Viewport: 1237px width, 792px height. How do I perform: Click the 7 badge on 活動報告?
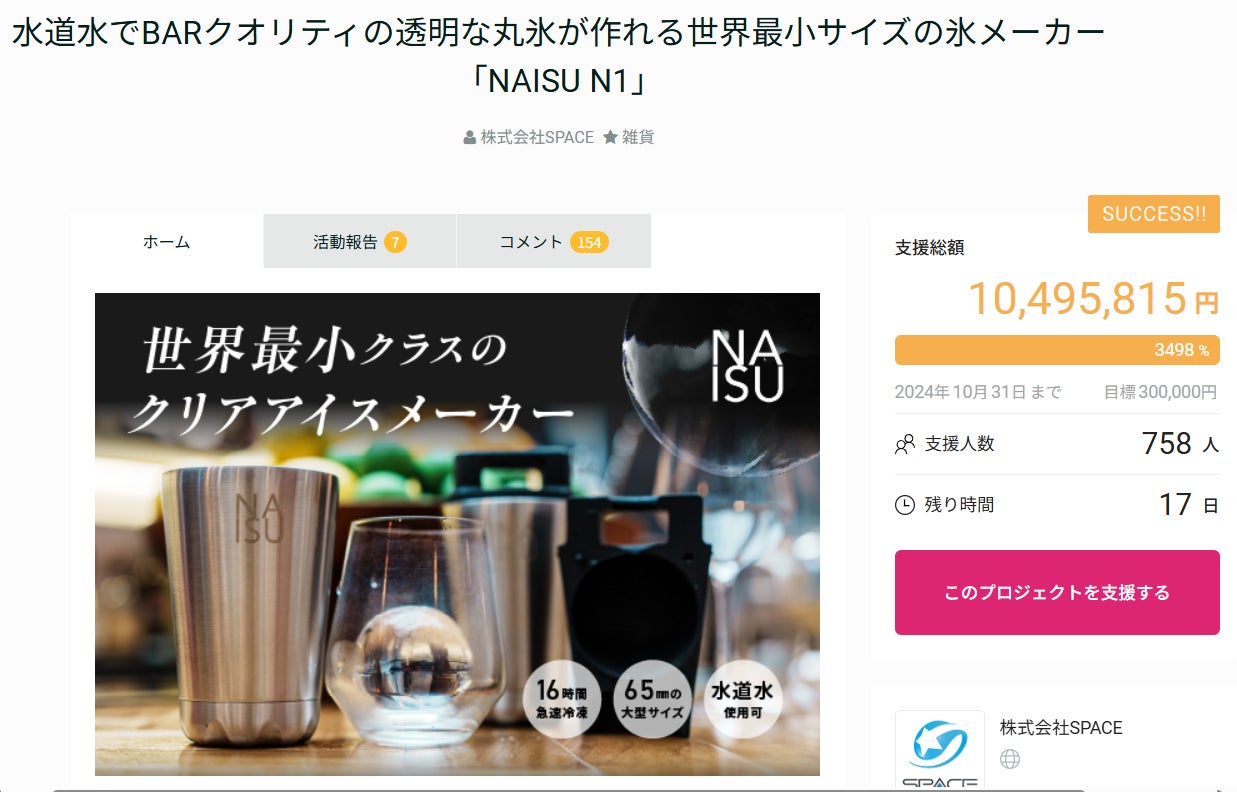(x=395, y=242)
